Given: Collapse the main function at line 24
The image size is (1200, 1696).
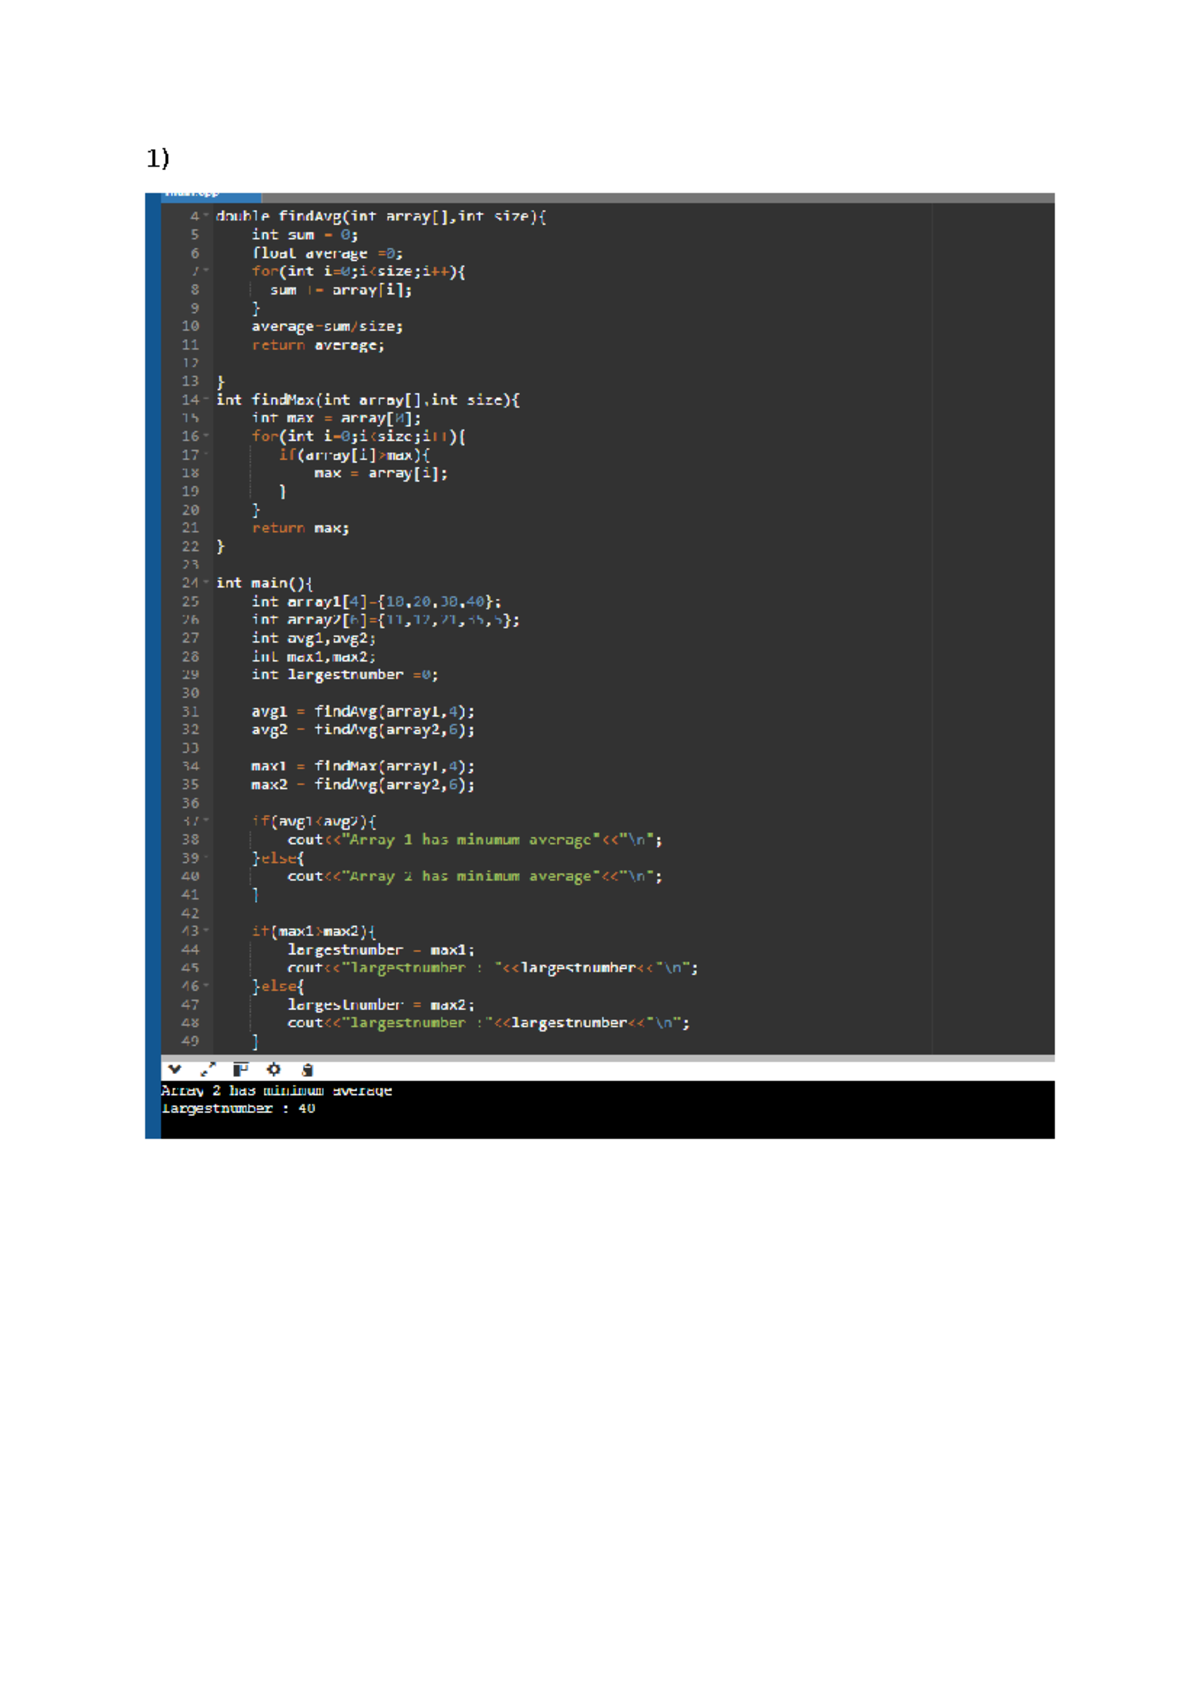Looking at the screenshot, I should point(207,583).
